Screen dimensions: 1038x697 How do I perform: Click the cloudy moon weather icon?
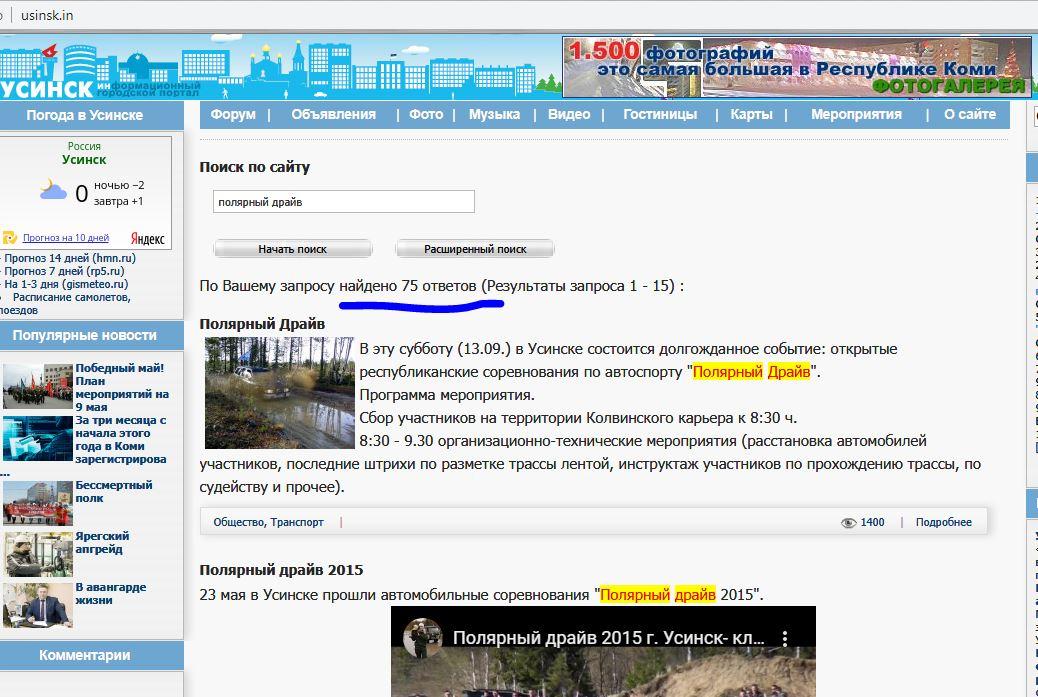(52, 190)
